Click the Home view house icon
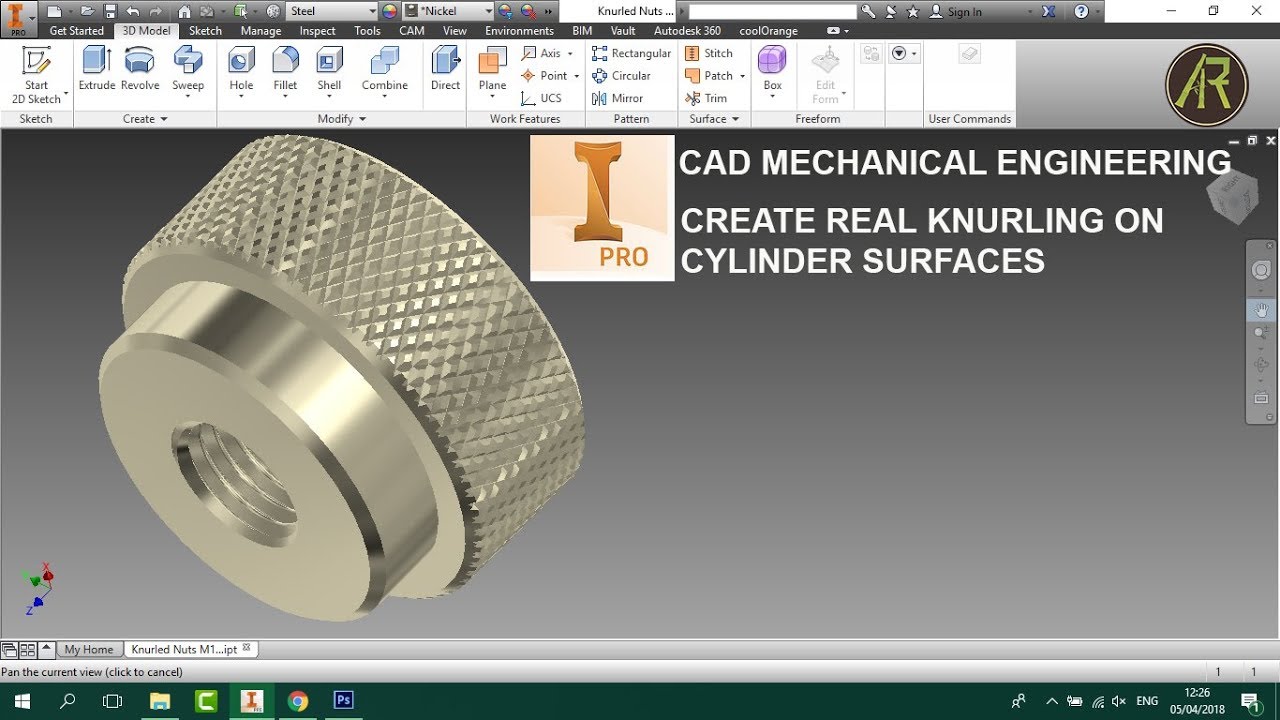 click(184, 11)
